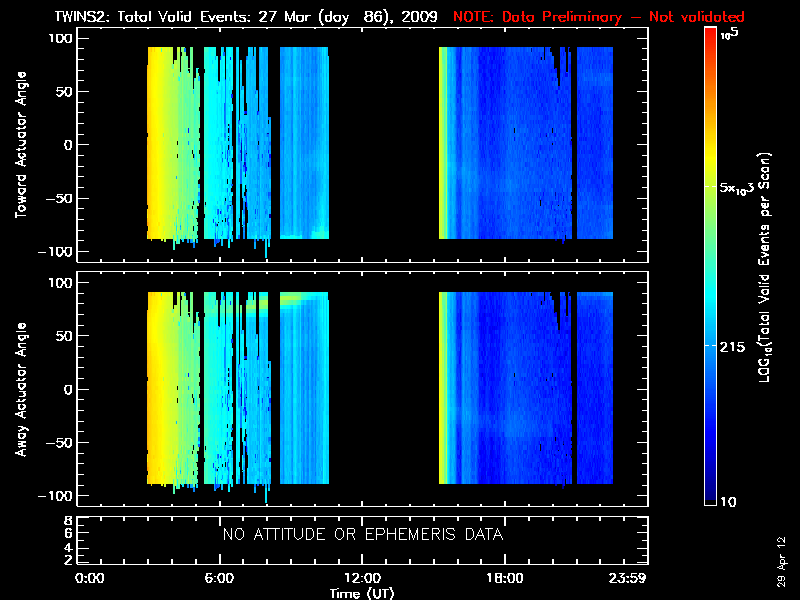Click the "29 Apr 12" date stamp
Image resolution: width=800 pixels, height=600 pixels.
pyautogui.click(x=782, y=551)
